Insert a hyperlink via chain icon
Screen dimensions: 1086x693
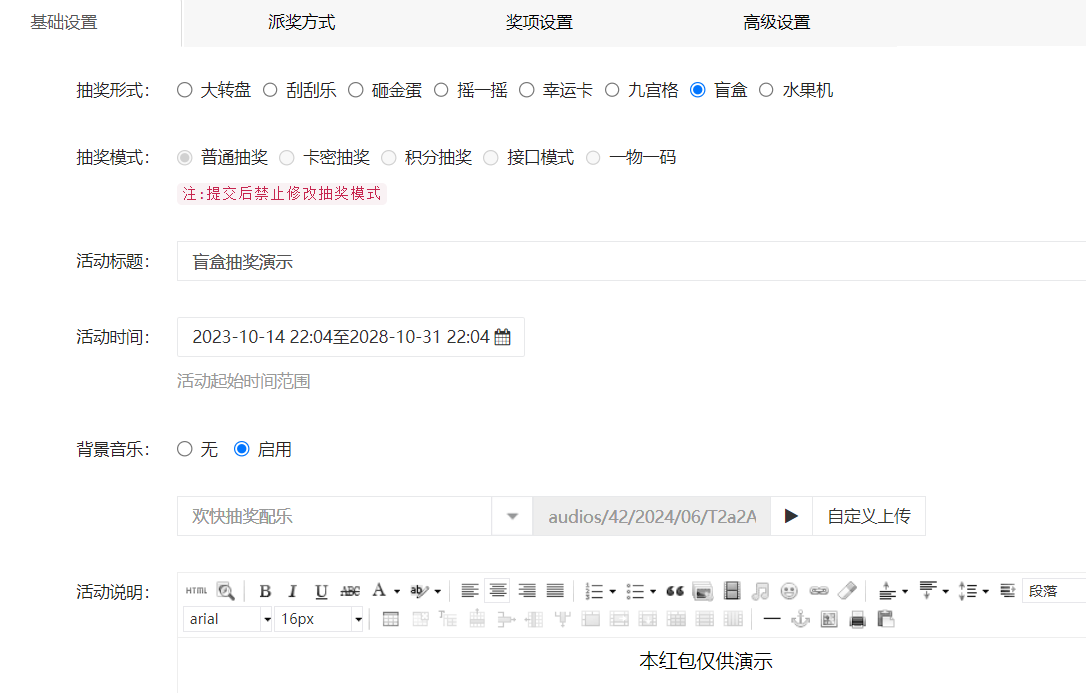(x=819, y=591)
